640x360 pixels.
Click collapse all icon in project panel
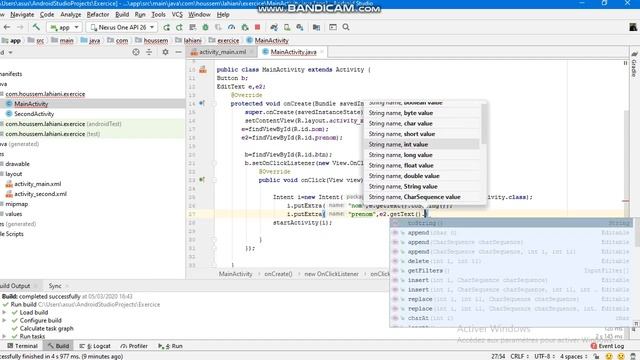pos(149,52)
